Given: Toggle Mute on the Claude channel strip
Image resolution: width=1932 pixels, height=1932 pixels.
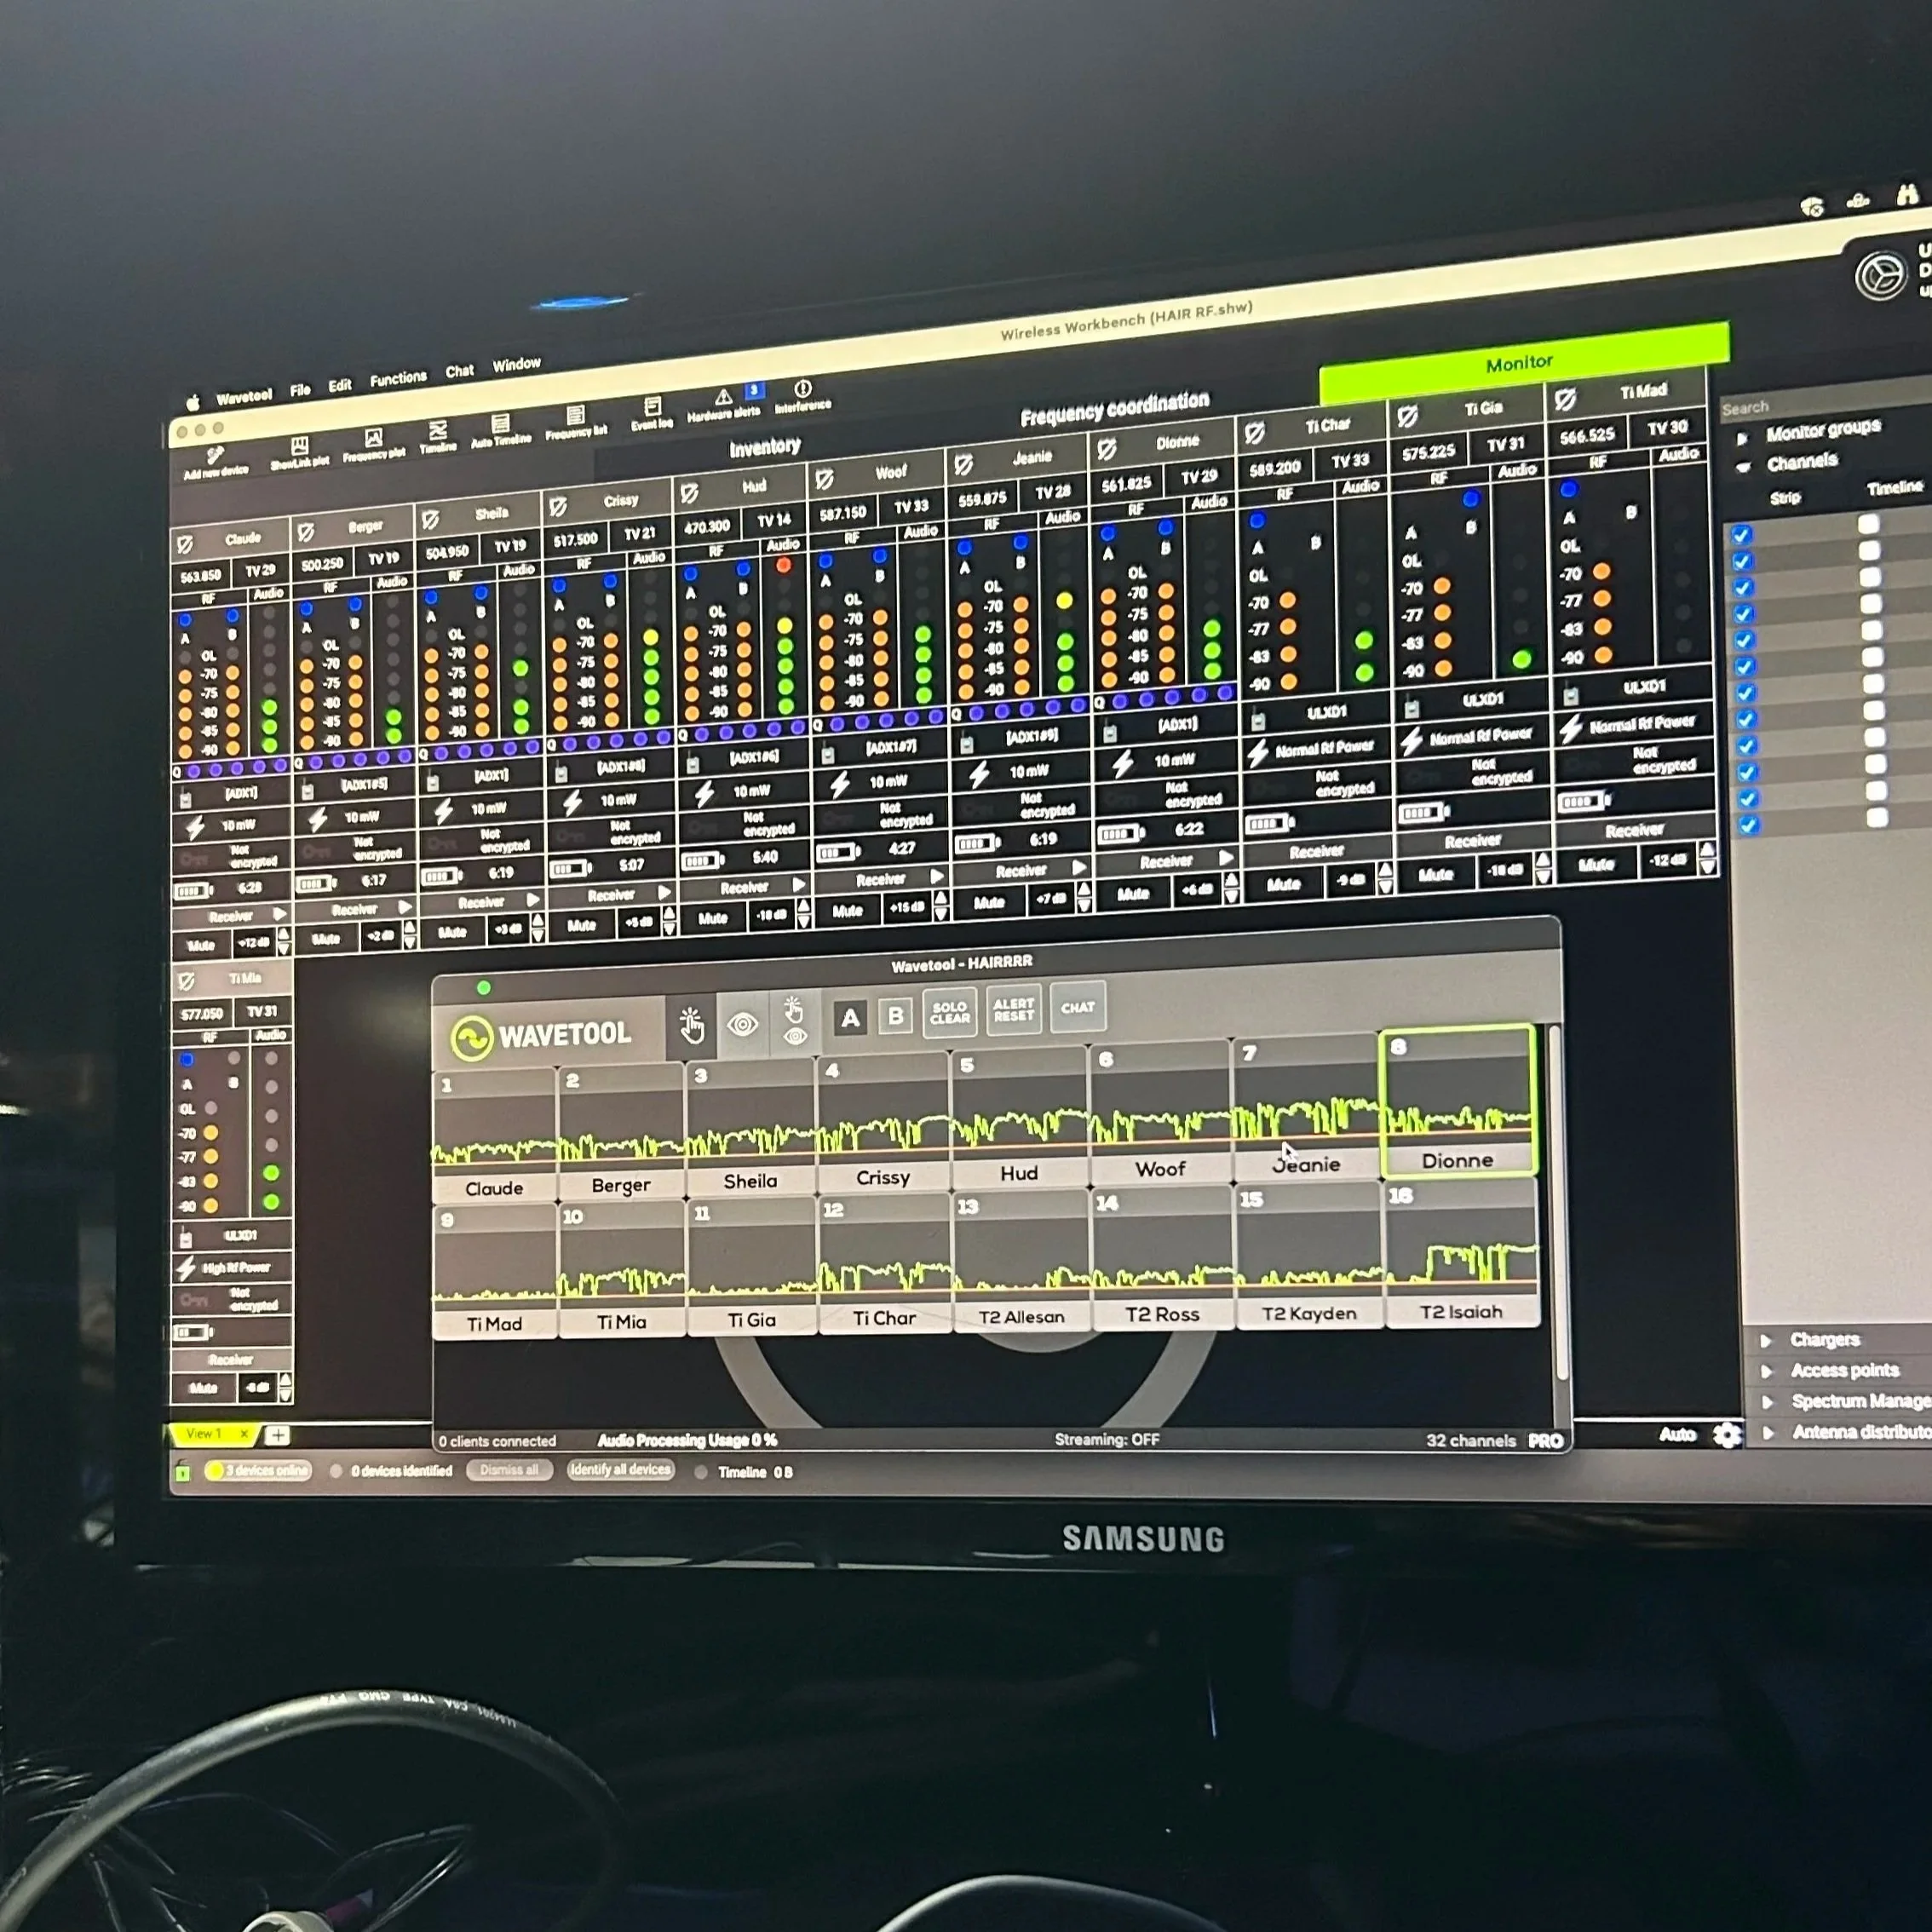Looking at the screenshot, I should point(201,945).
